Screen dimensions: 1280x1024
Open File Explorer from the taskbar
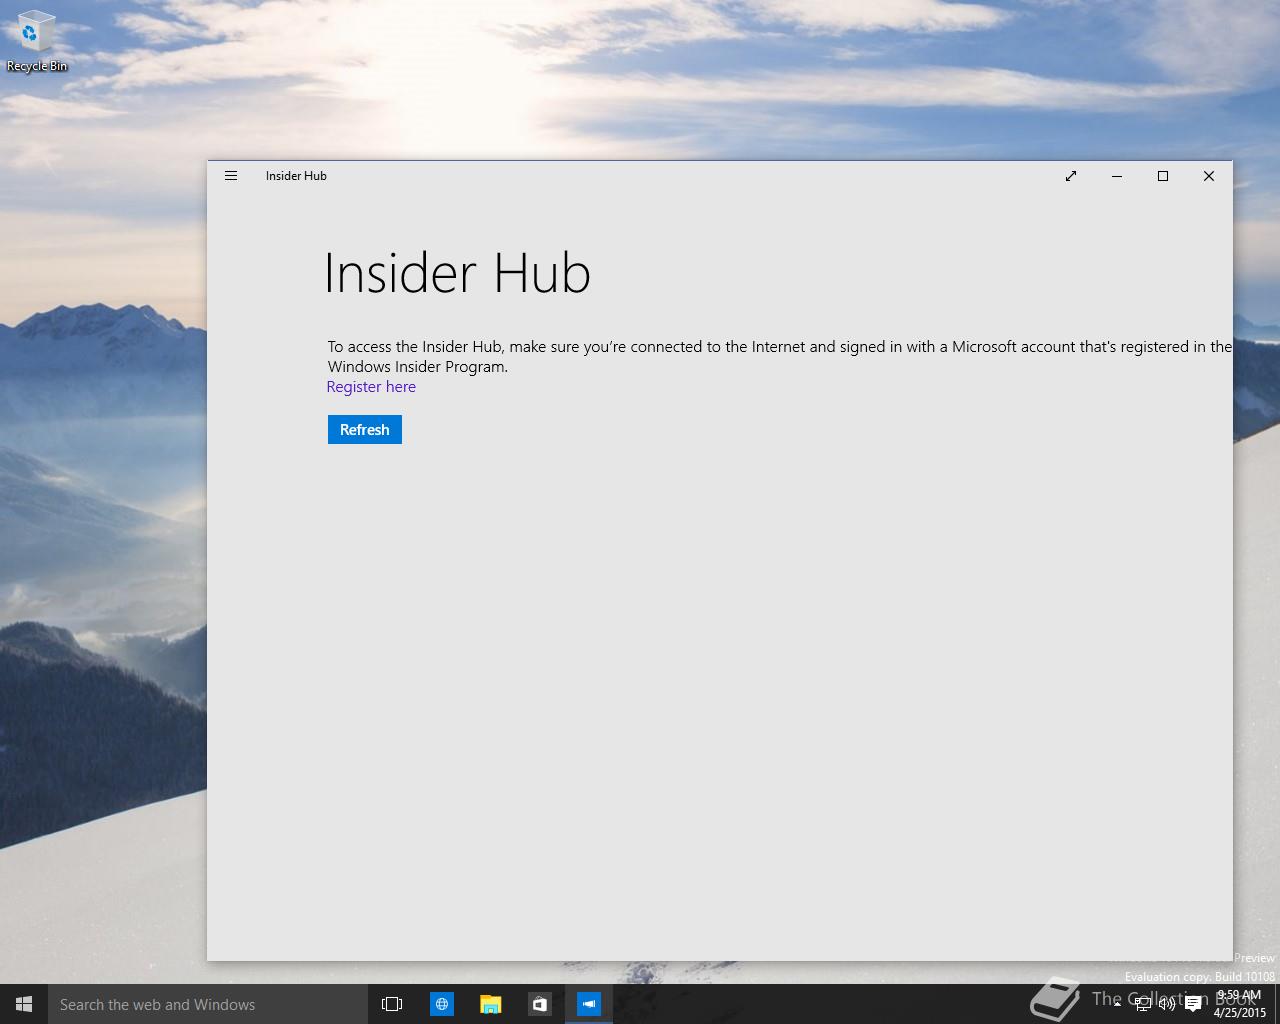(x=490, y=1004)
